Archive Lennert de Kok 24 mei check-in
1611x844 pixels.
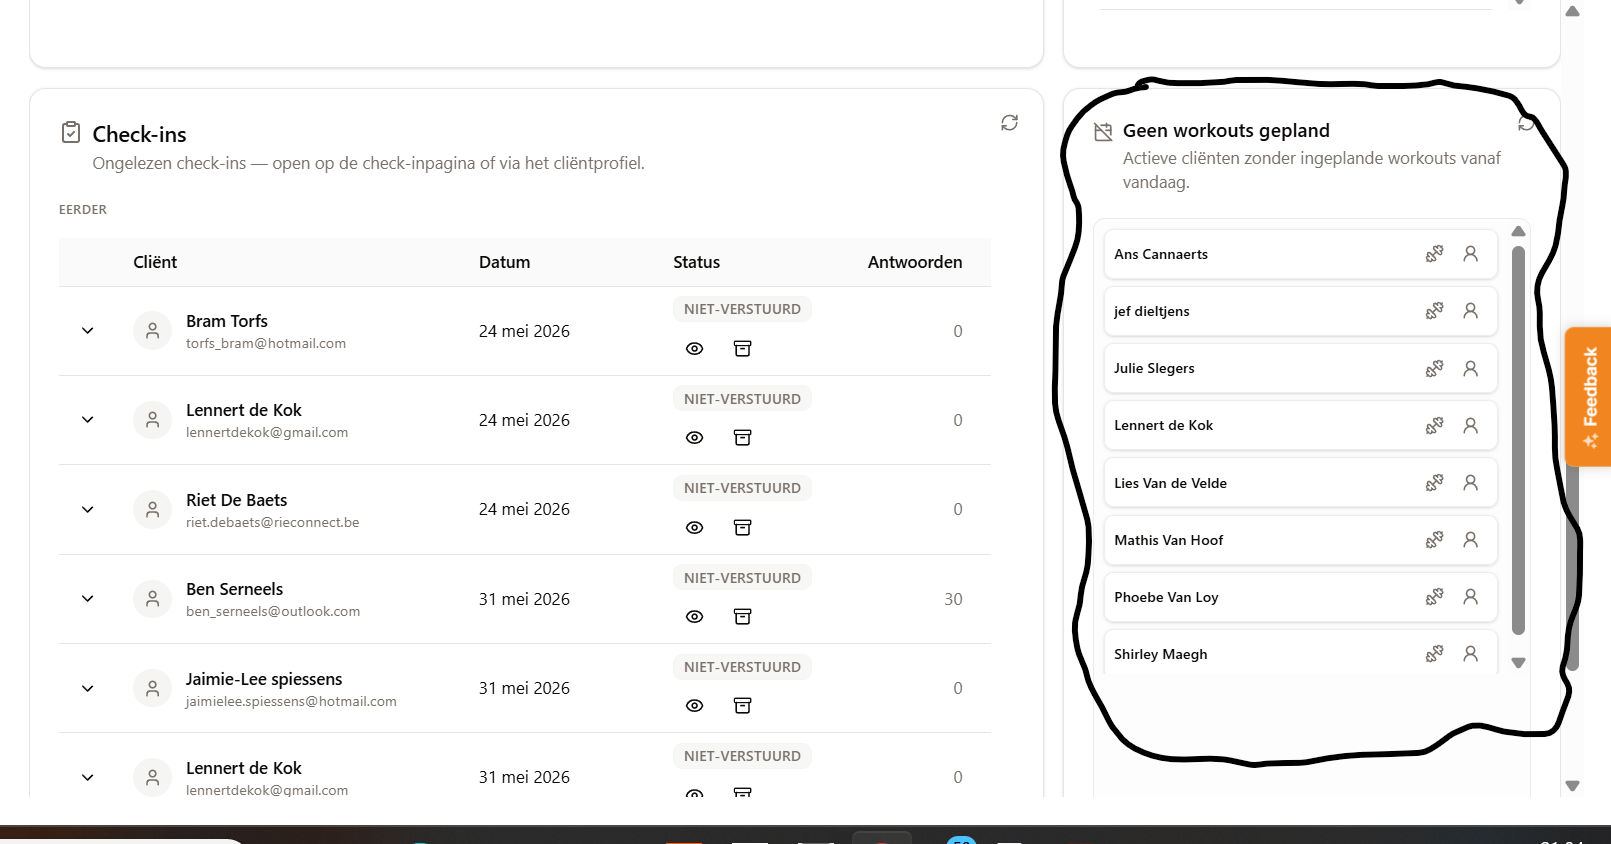click(x=742, y=438)
